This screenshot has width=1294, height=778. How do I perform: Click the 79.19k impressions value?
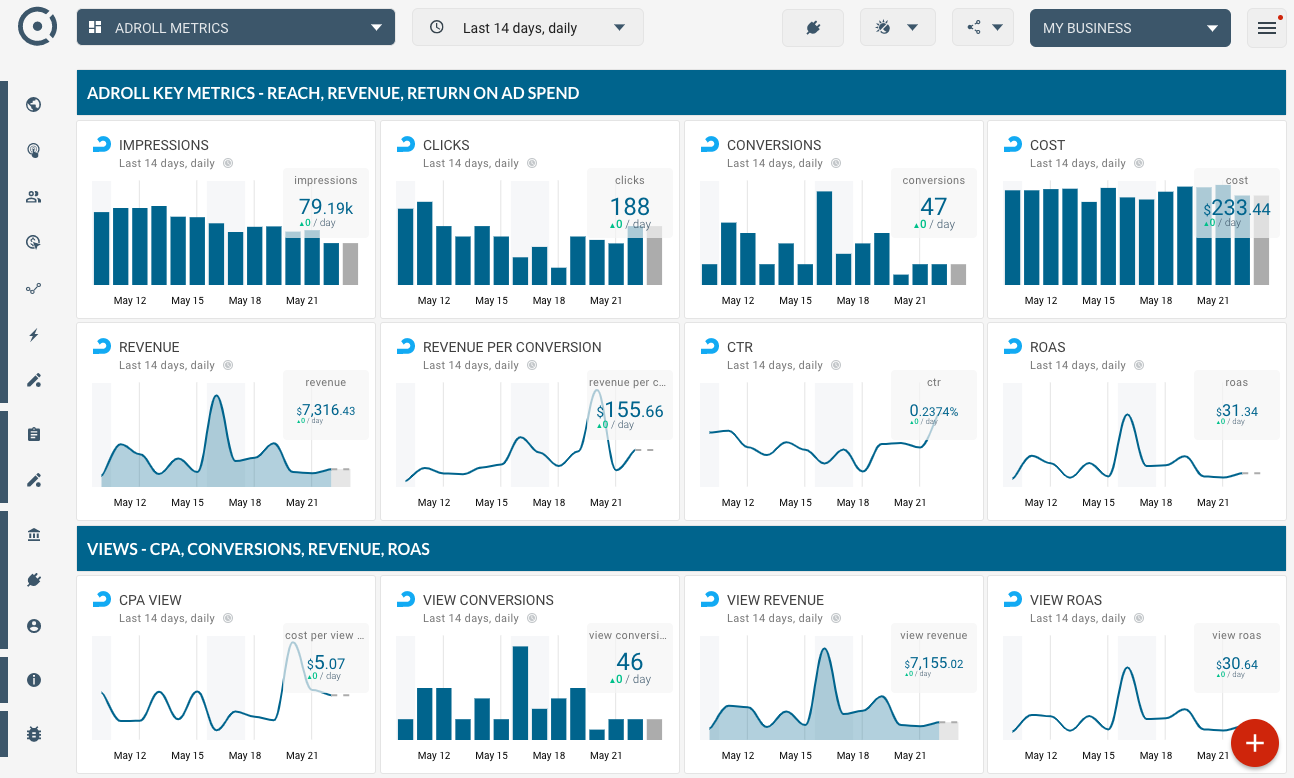[326, 207]
